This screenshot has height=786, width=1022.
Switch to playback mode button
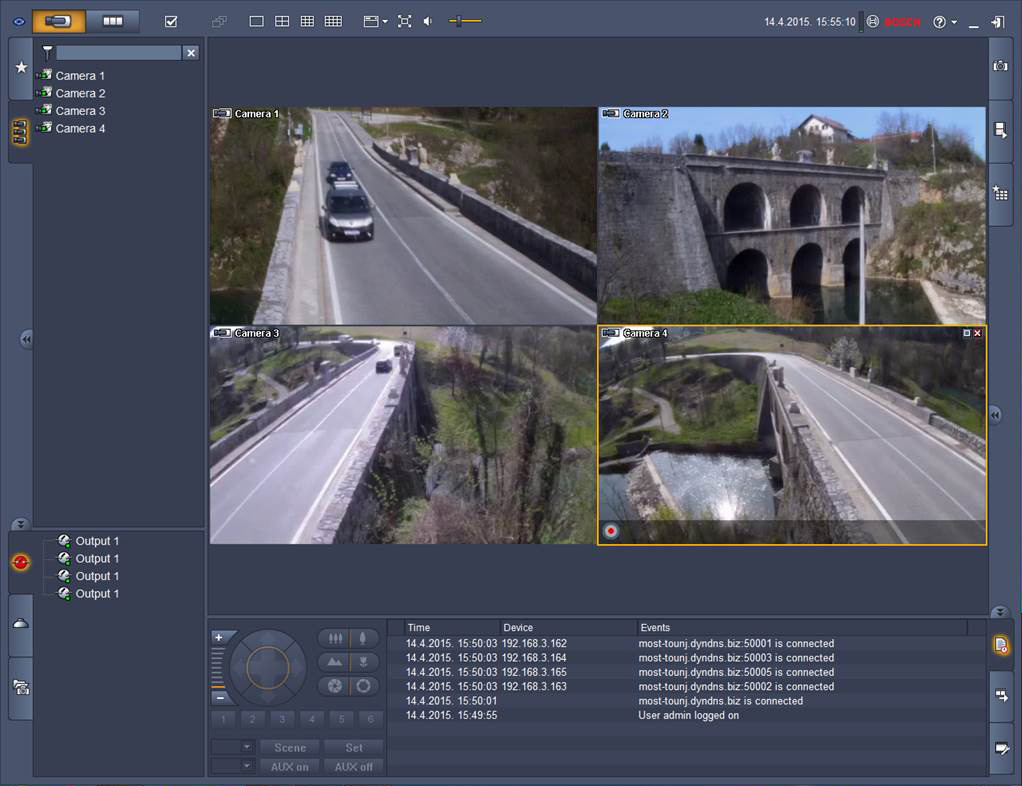(112, 21)
